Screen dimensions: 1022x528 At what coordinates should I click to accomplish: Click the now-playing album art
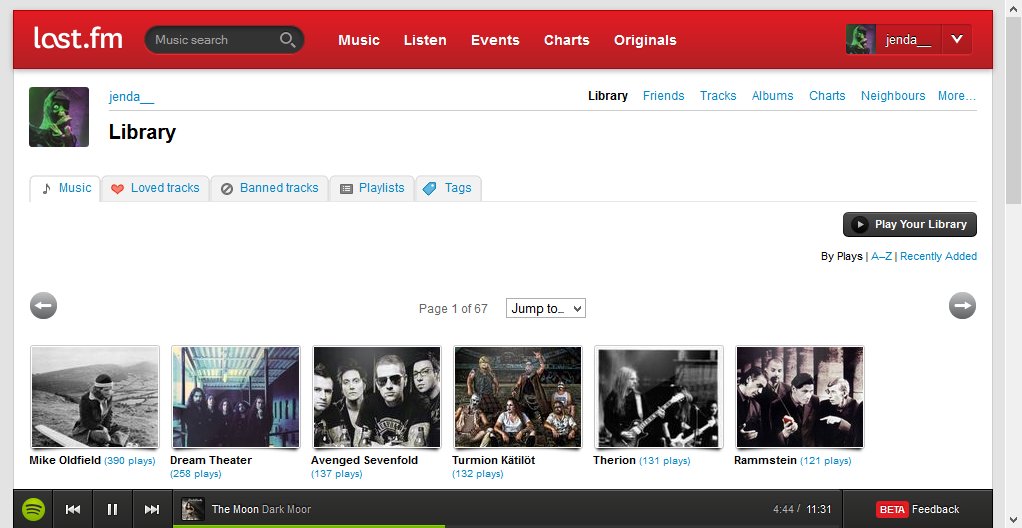tap(194, 509)
